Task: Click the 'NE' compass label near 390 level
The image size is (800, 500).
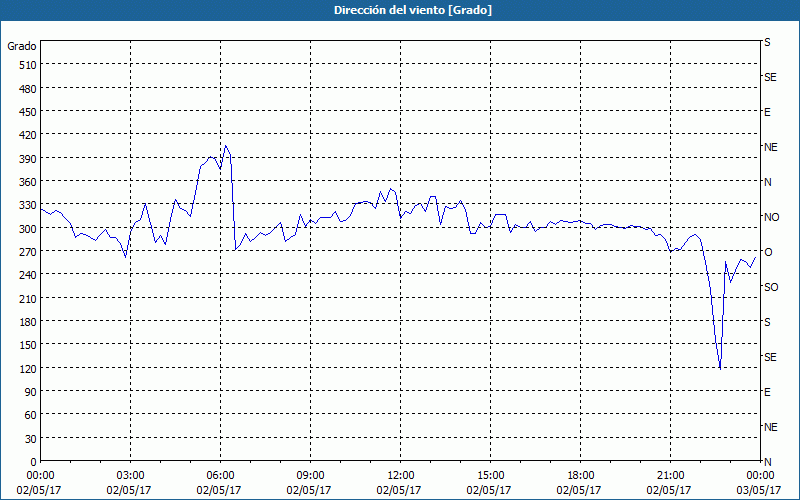Action: coord(771,147)
